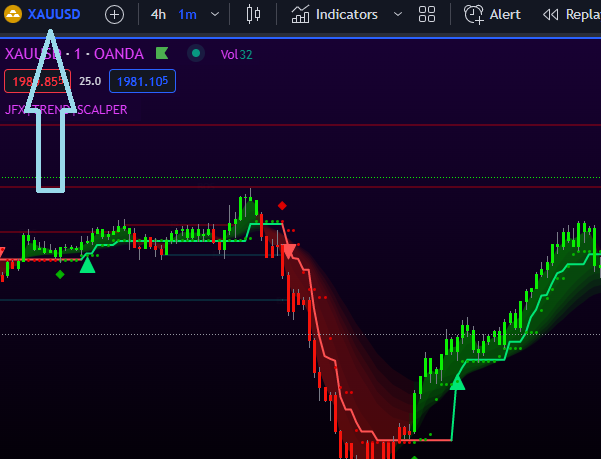This screenshot has width=601, height=459.
Task: Select the Vol 32 volume label
Action: coord(235,53)
